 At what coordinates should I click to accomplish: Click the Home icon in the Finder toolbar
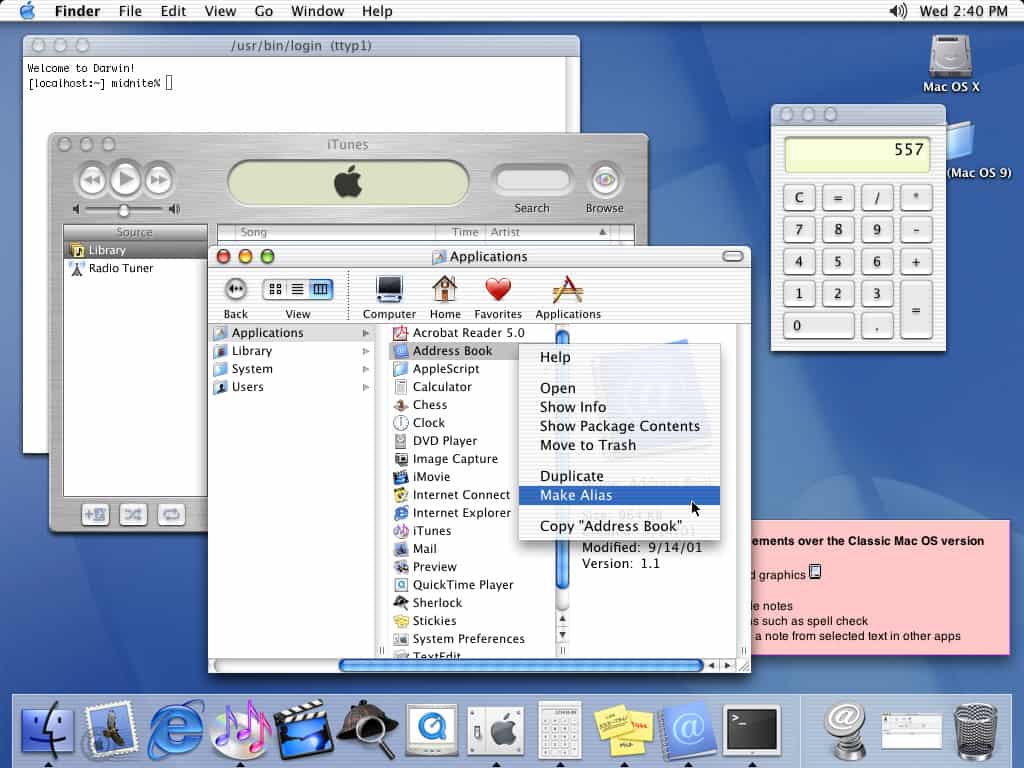[445, 290]
